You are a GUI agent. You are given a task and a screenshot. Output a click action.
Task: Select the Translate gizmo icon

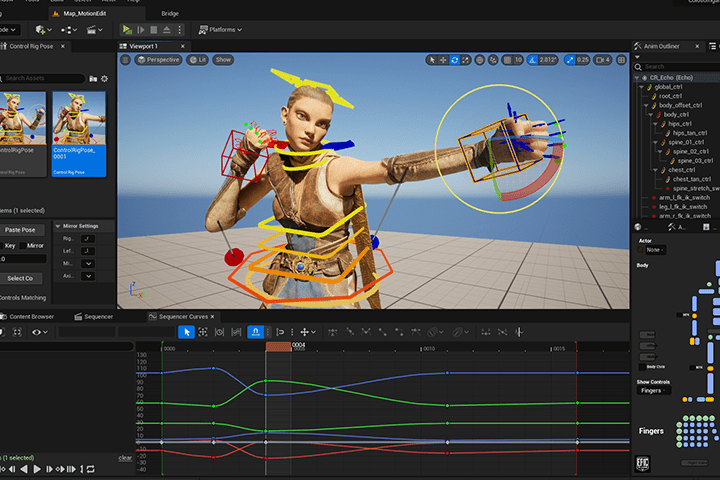(443, 60)
